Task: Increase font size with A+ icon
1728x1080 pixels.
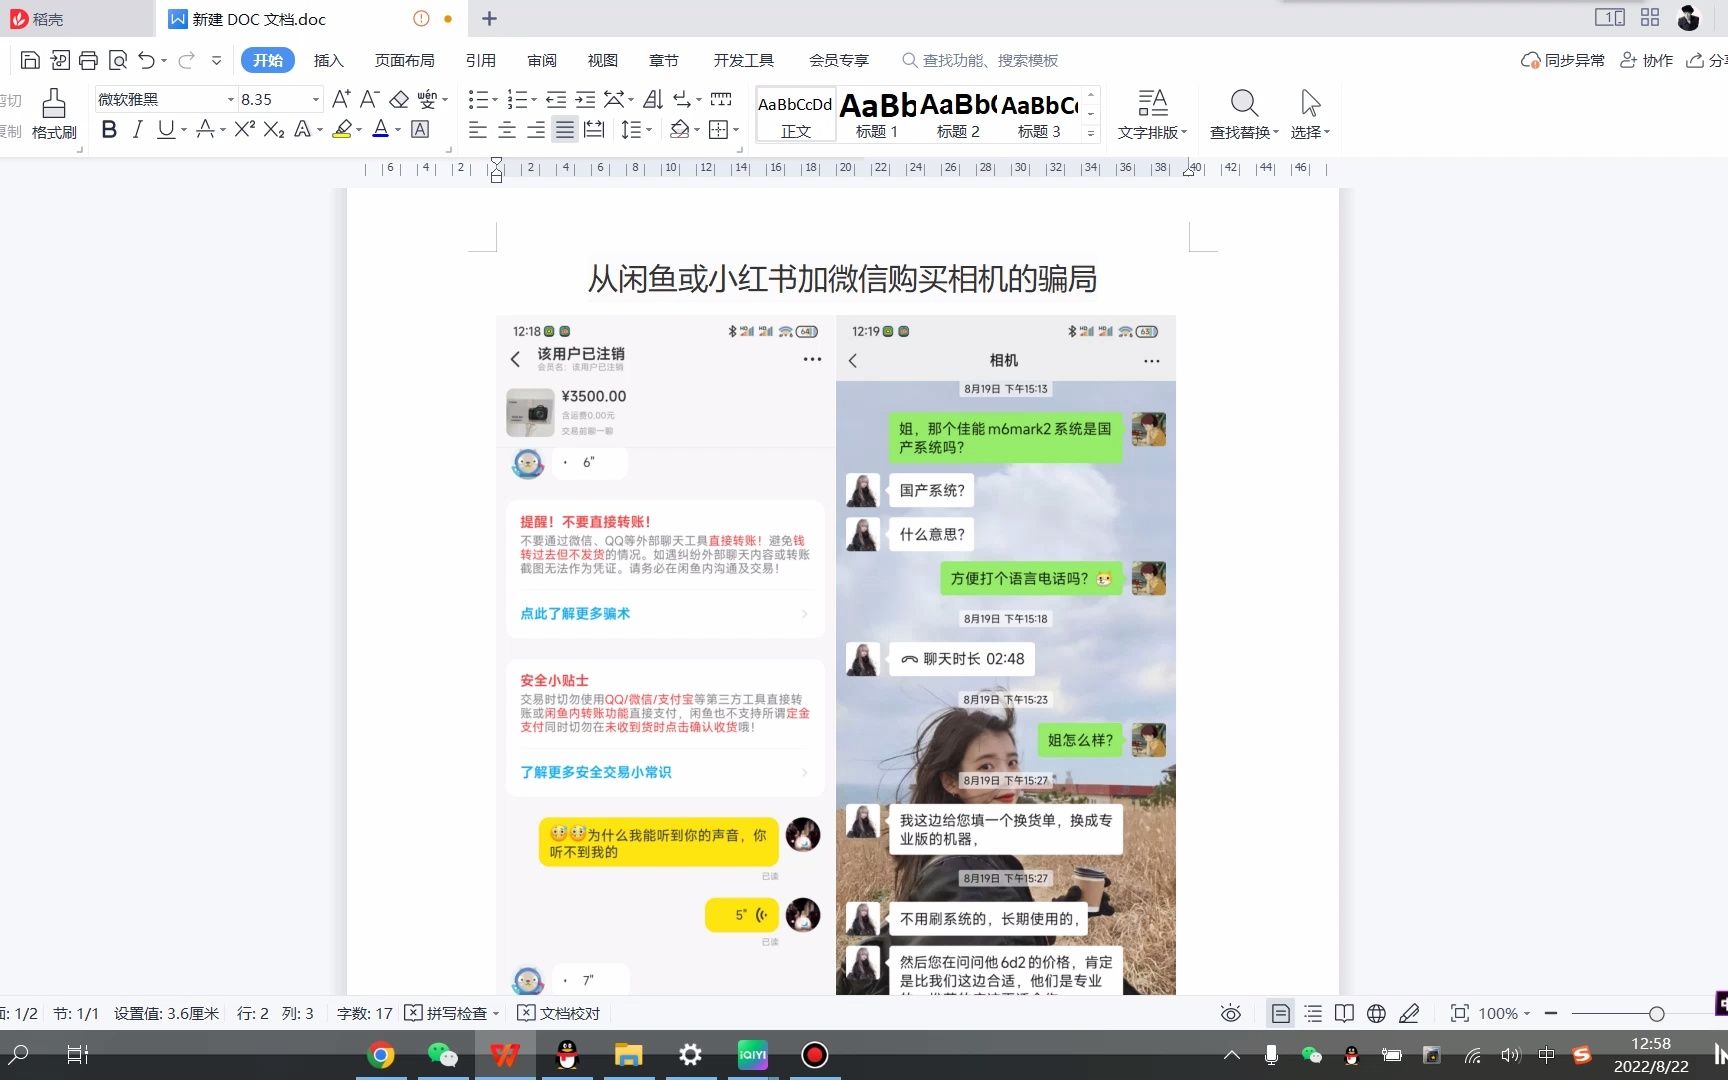Action: click(341, 99)
